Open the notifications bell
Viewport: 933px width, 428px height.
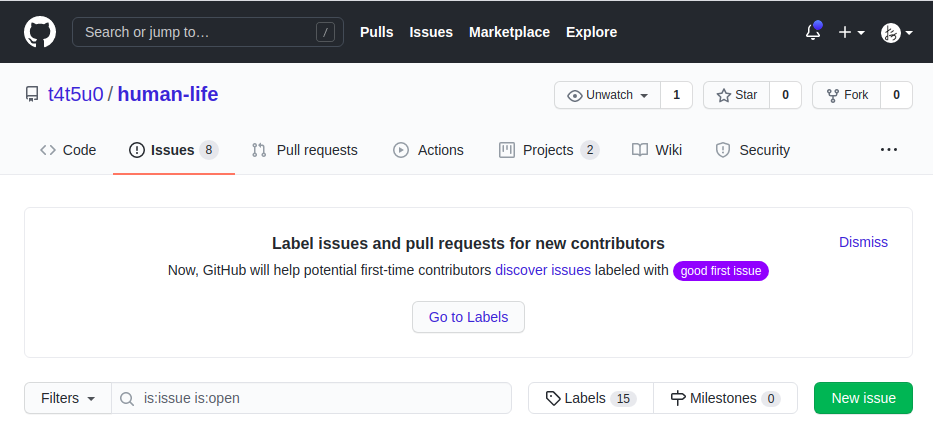[x=813, y=32]
